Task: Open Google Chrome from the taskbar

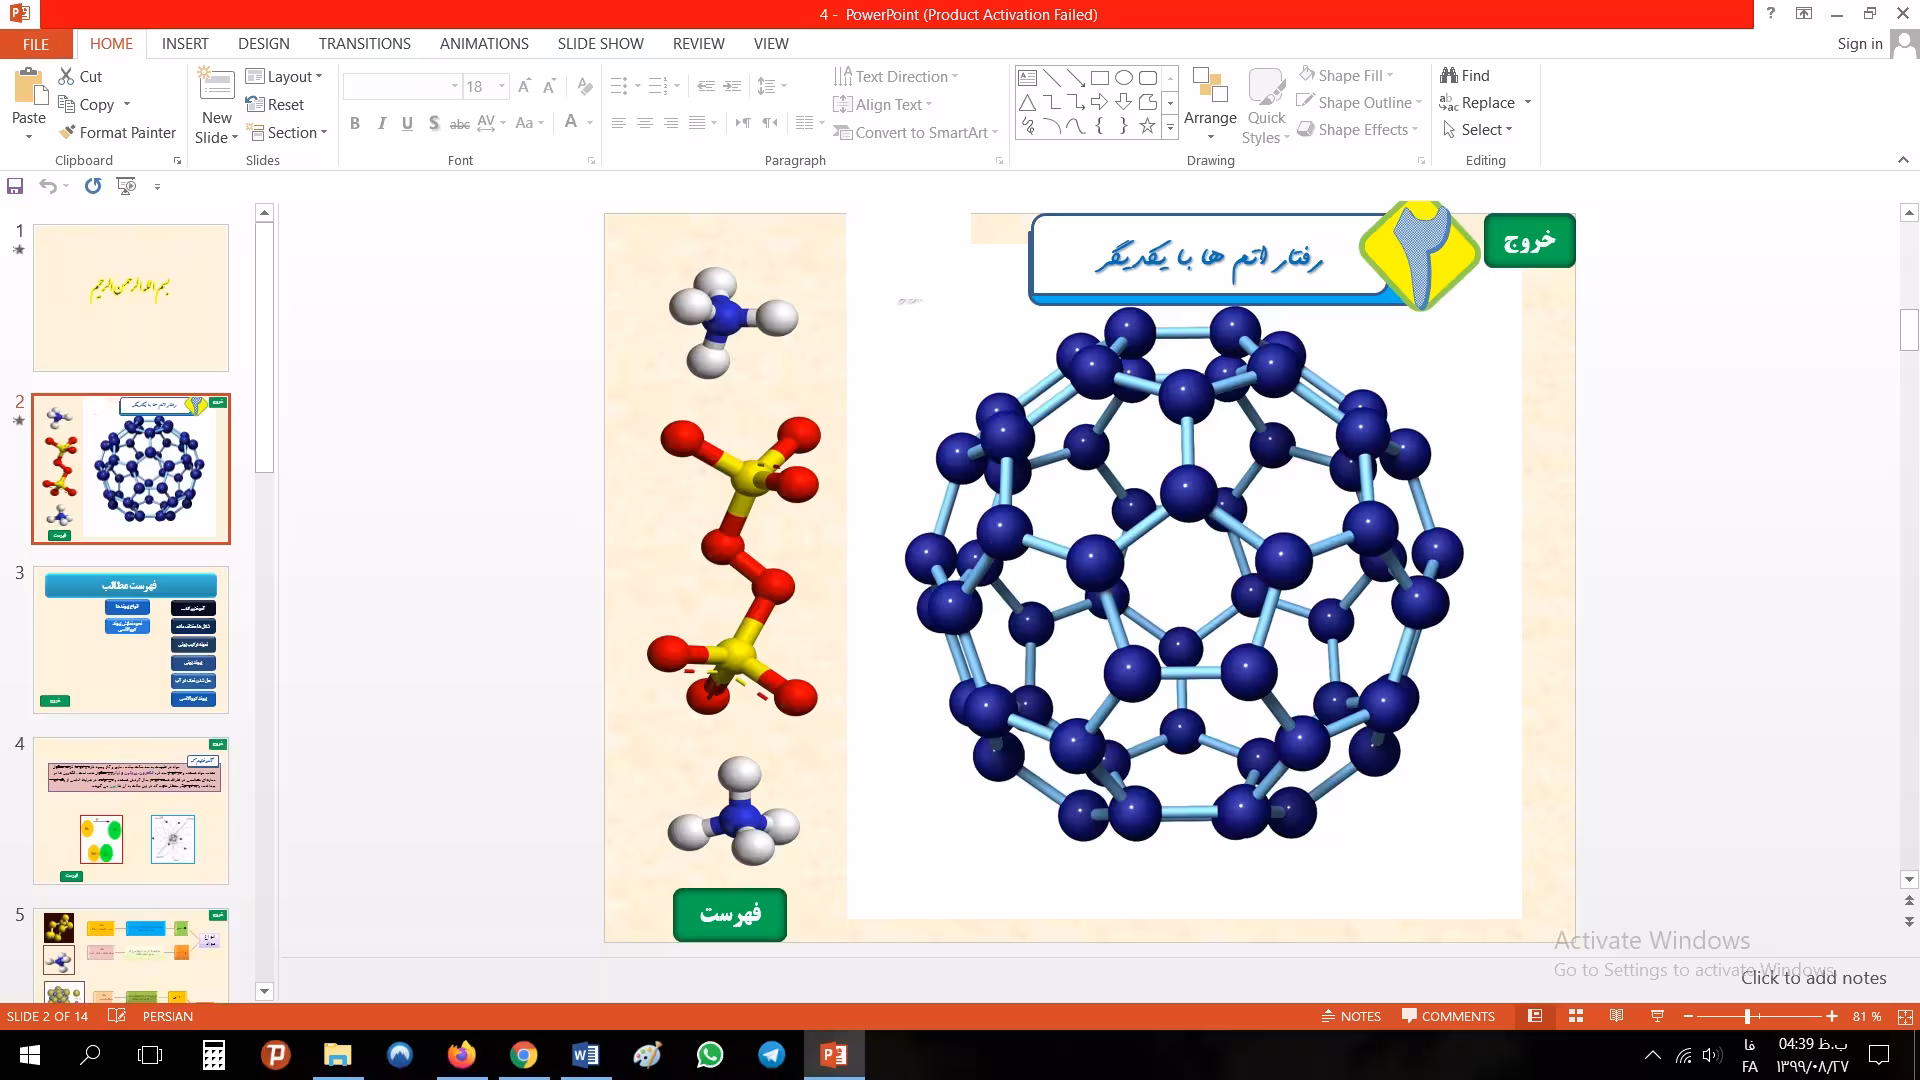Action: pos(523,1055)
